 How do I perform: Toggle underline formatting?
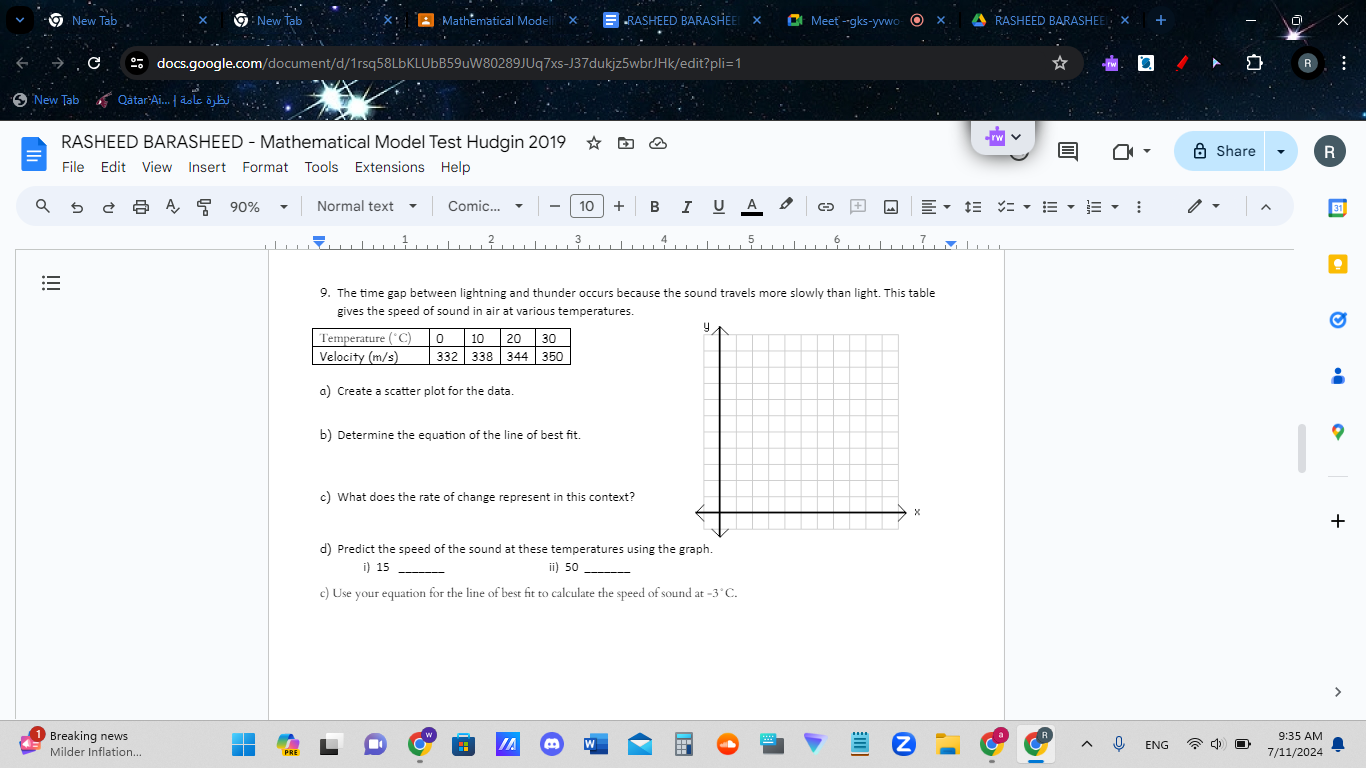pos(718,206)
